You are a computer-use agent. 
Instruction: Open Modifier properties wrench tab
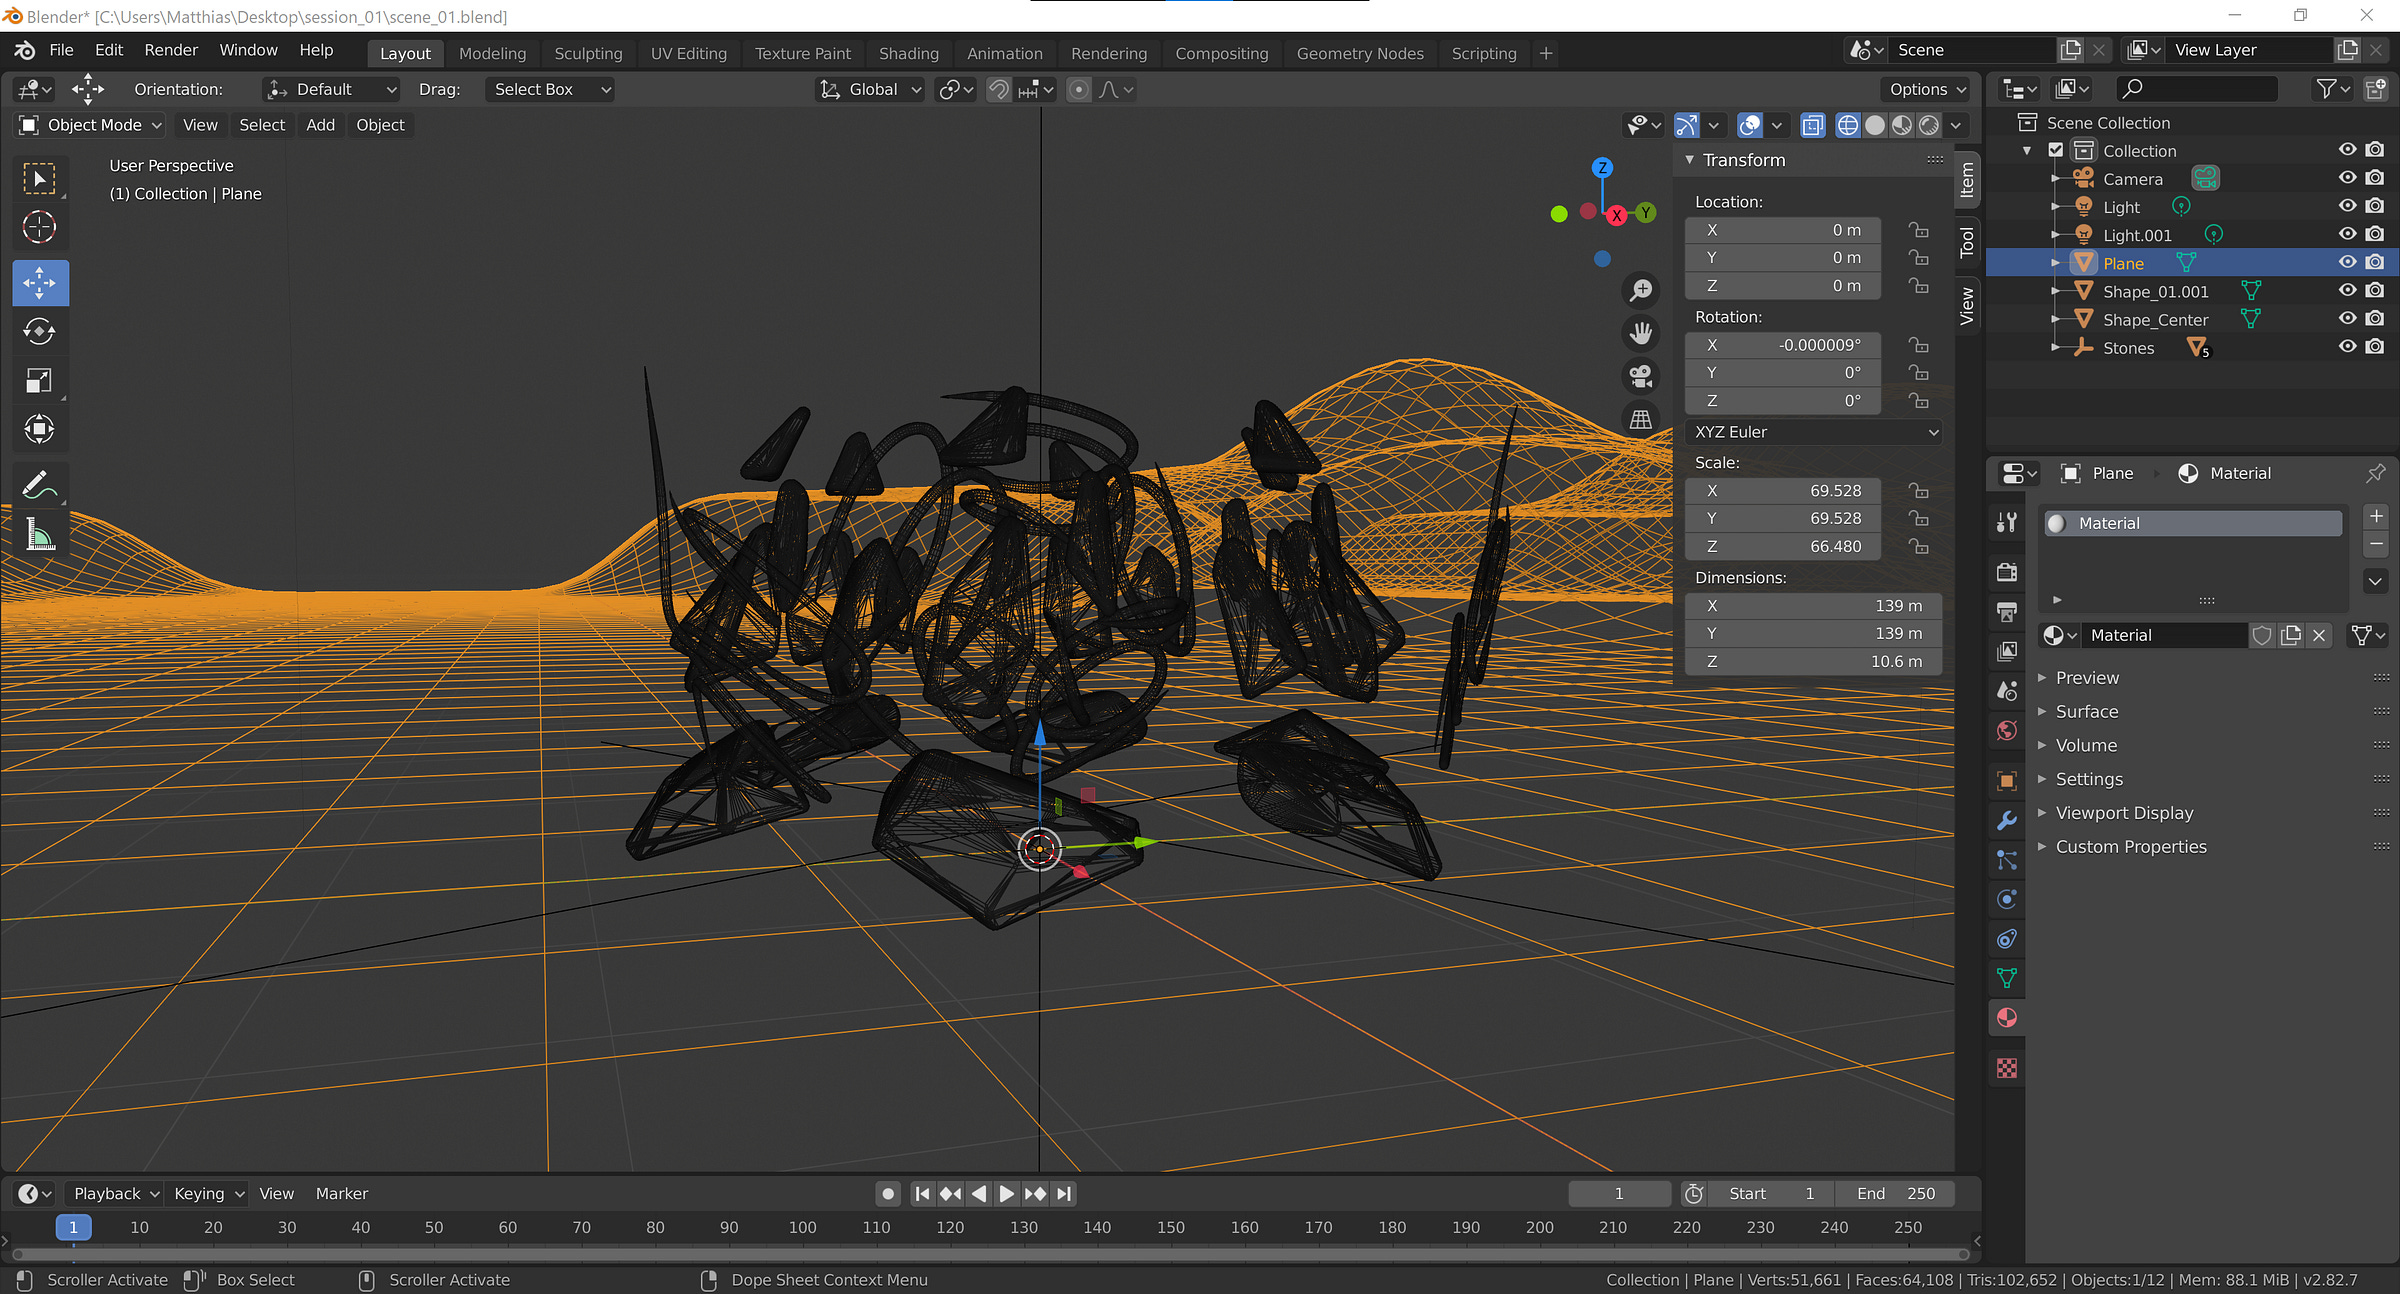pyautogui.click(x=2006, y=821)
